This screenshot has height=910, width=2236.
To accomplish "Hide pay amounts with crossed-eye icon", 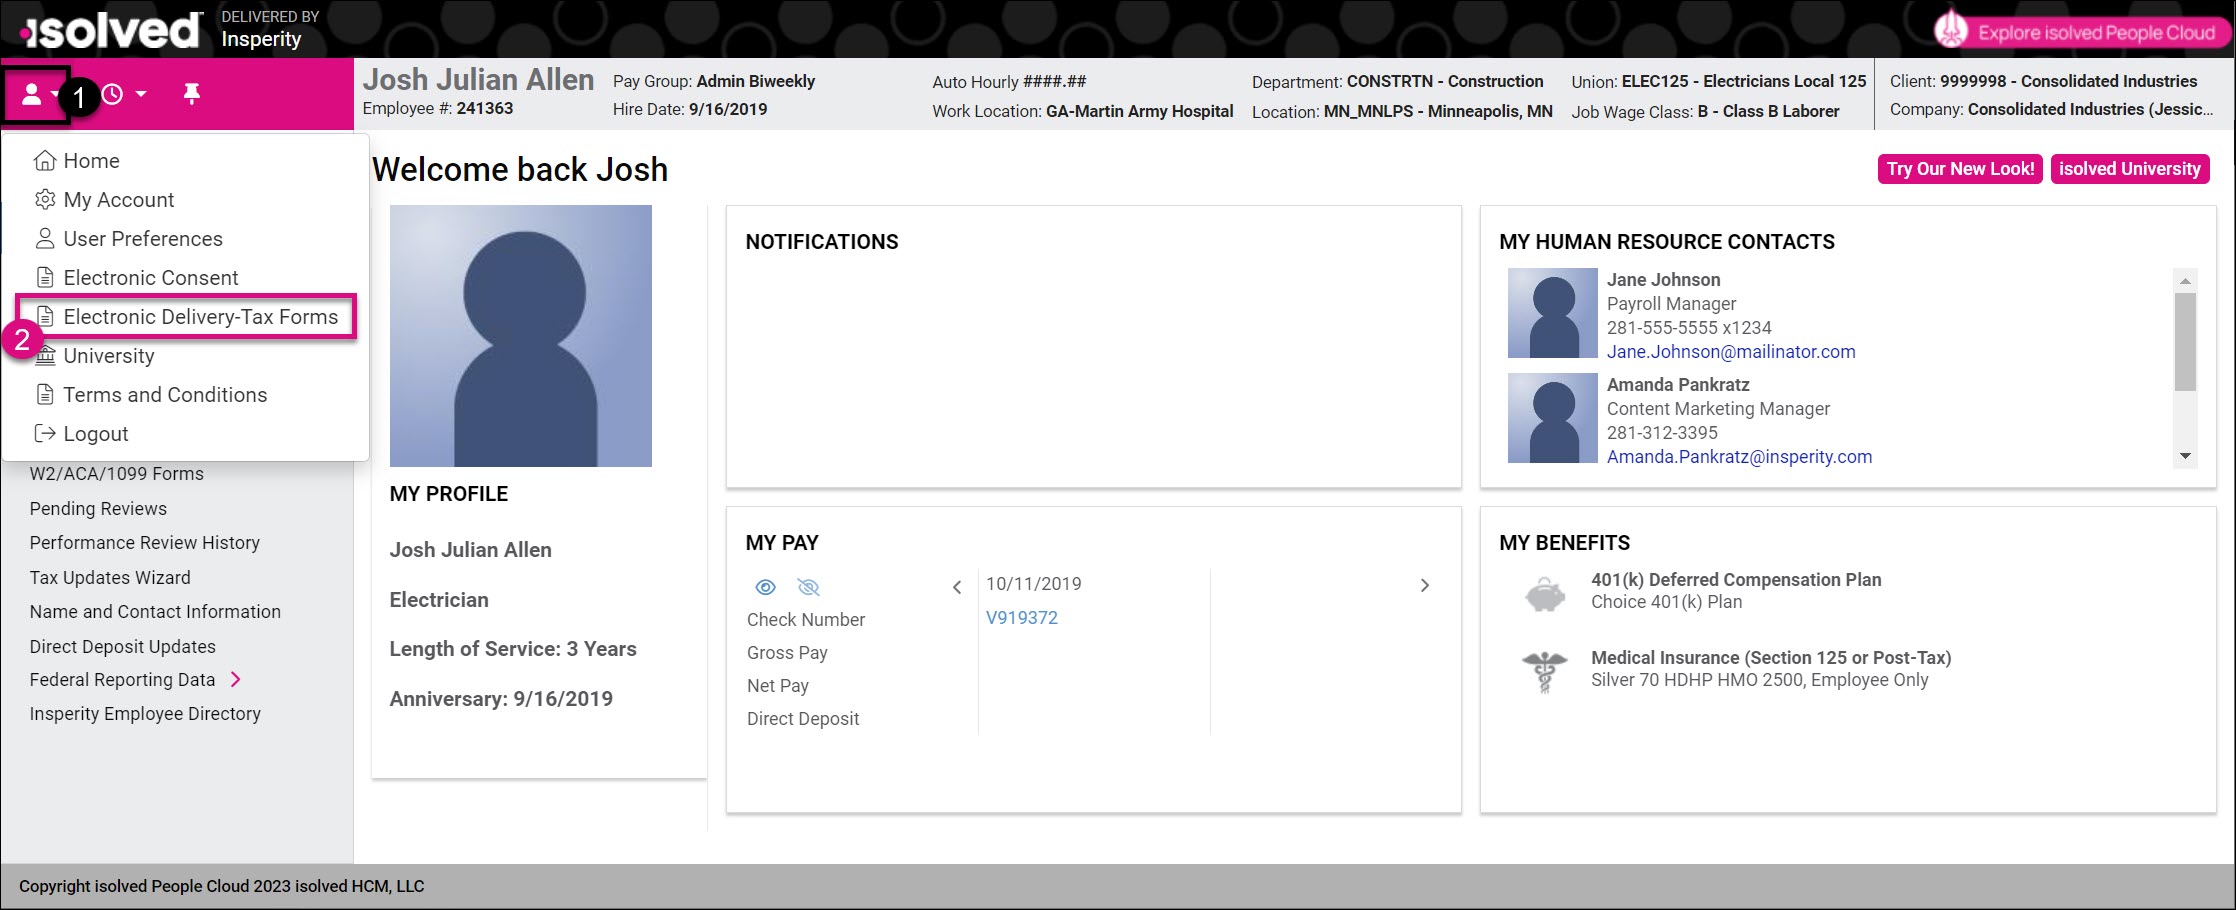I will point(808,587).
